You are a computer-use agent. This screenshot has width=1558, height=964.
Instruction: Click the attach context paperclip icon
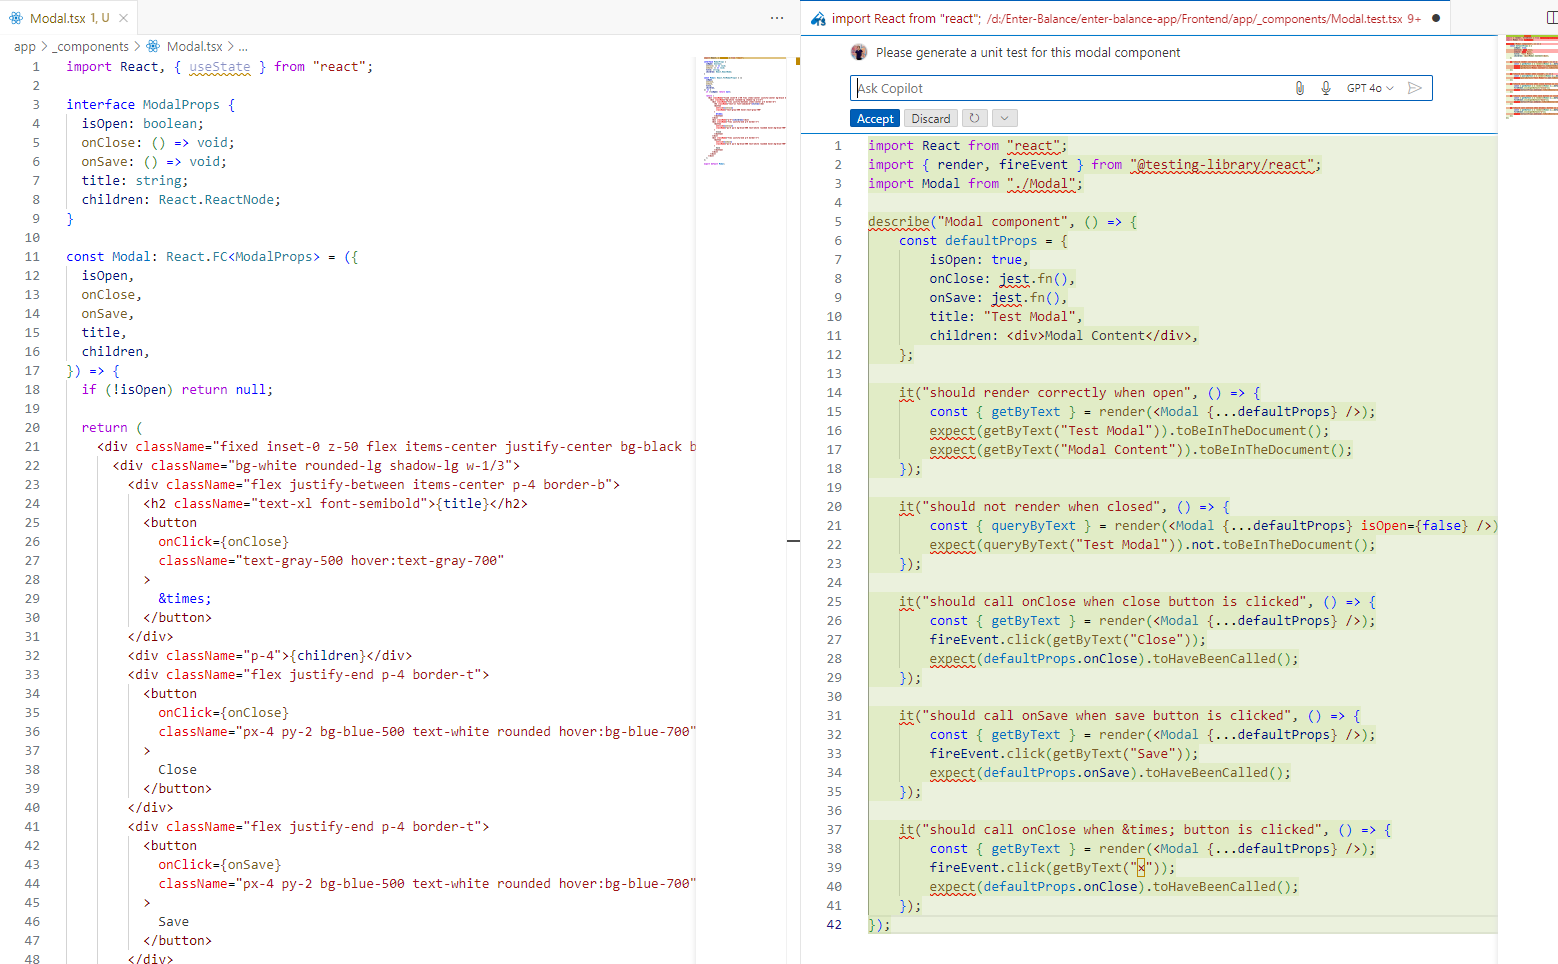click(1299, 88)
